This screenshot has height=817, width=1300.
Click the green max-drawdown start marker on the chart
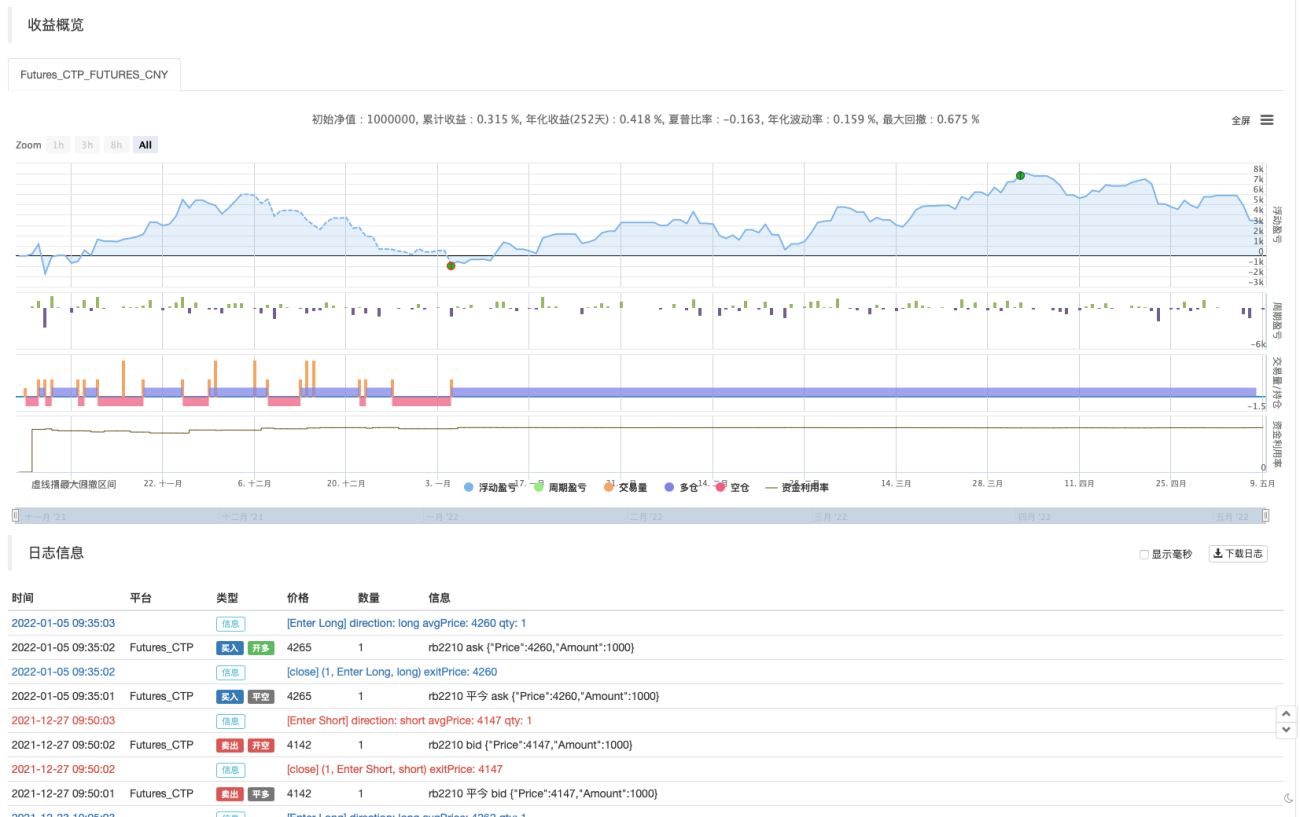coord(1020,175)
